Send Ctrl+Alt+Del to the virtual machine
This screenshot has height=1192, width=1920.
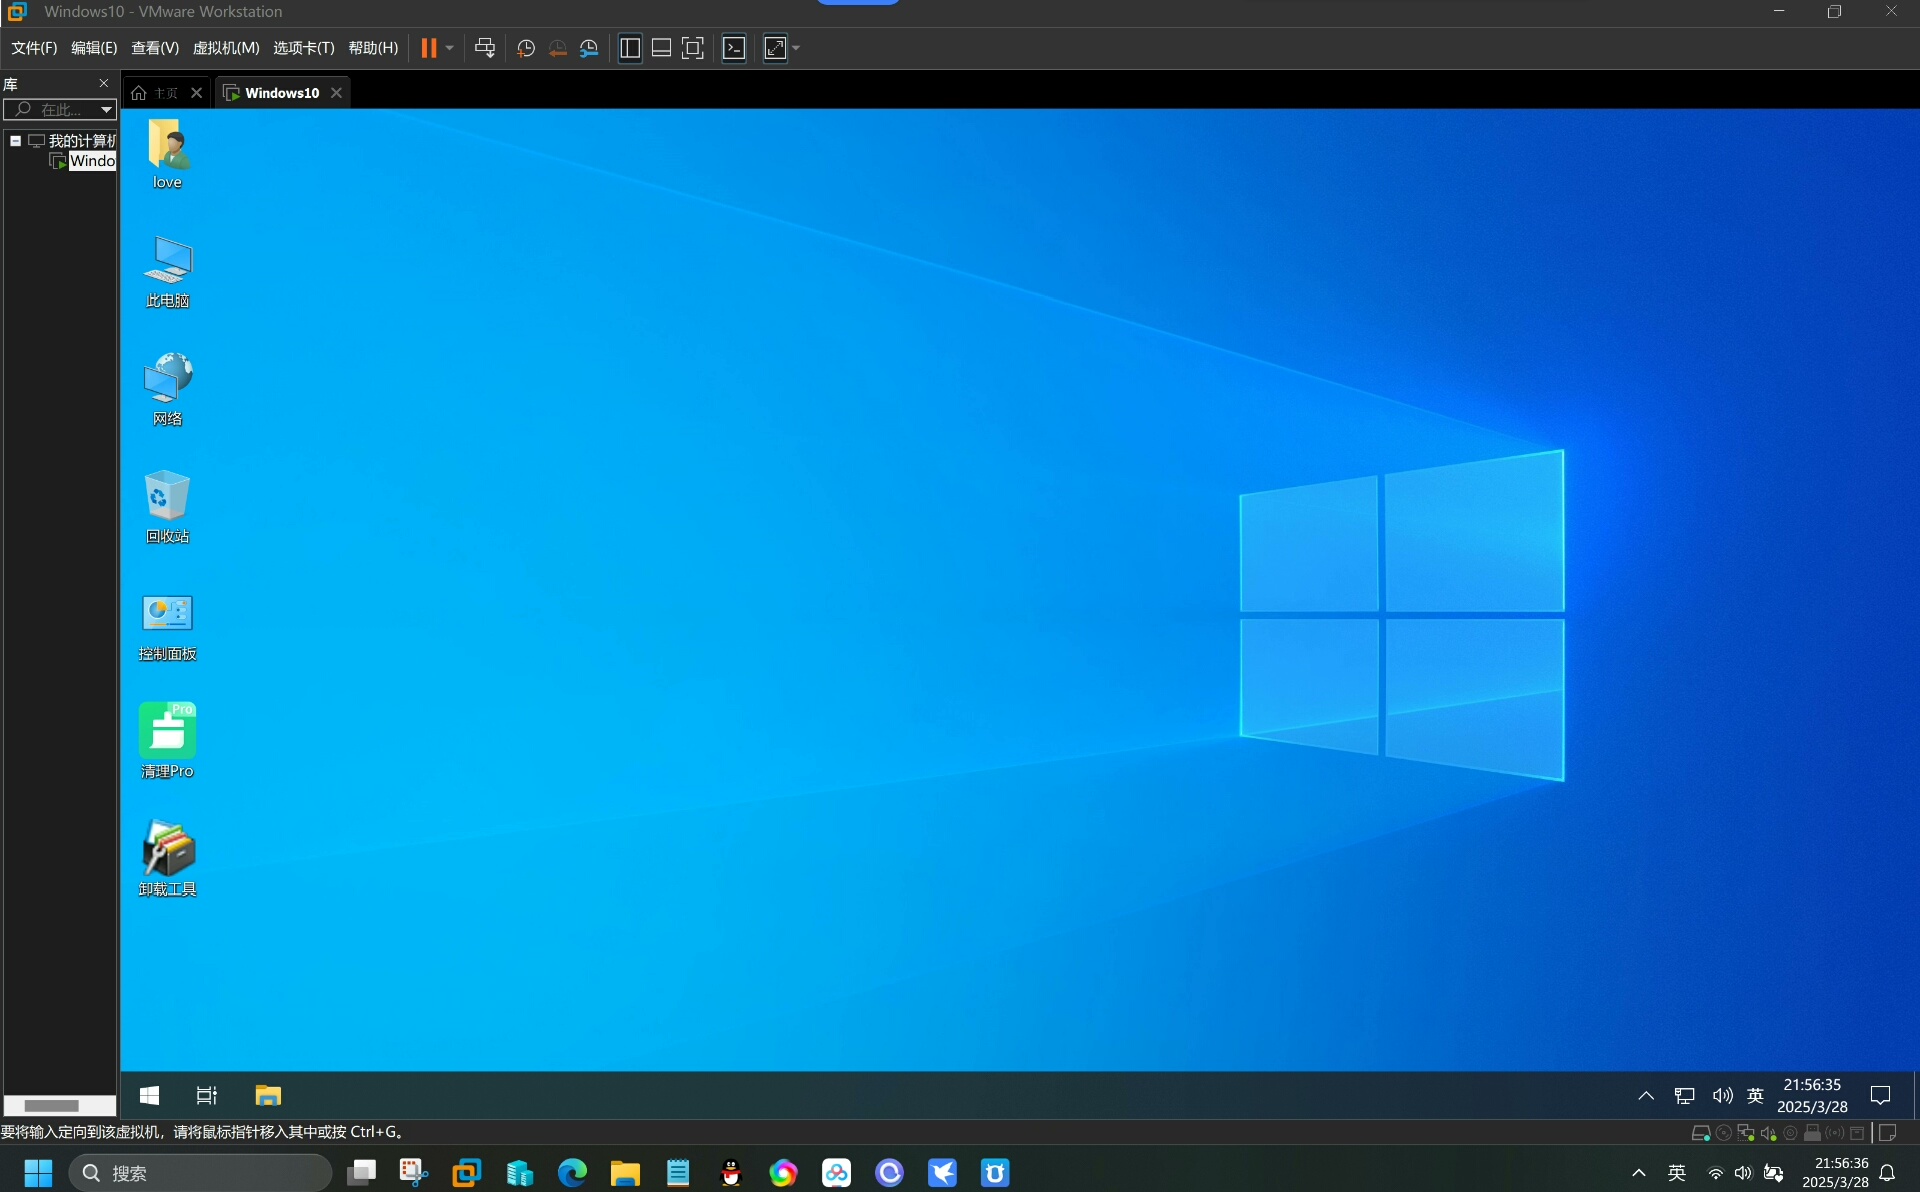tap(485, 48)
